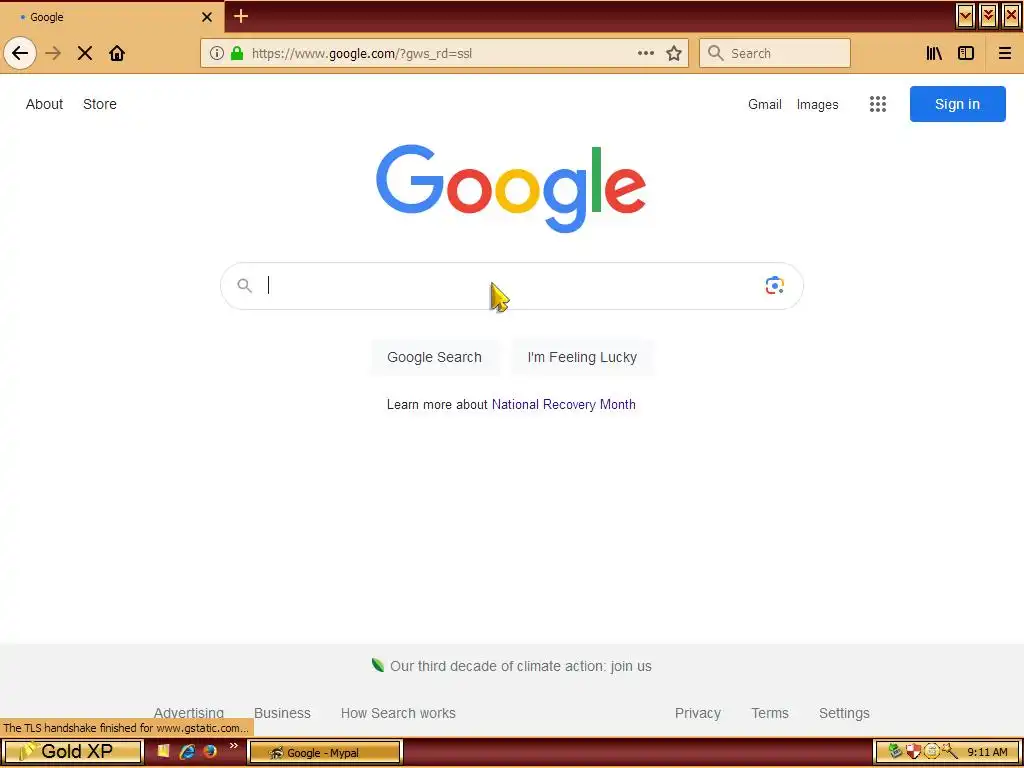Click the Advertising footer link
This screenshot has height=768, width=1024.
tap(189, 712)
